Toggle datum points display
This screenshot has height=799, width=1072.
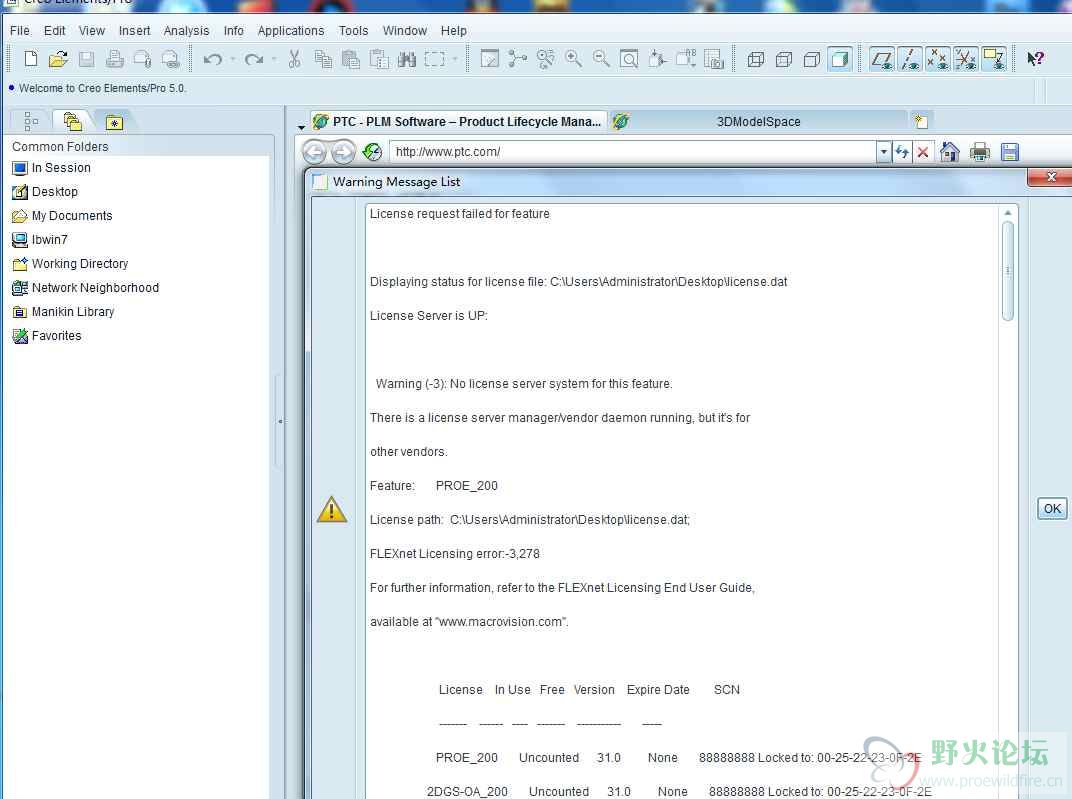pyautogui.click(x=937, y=59)
